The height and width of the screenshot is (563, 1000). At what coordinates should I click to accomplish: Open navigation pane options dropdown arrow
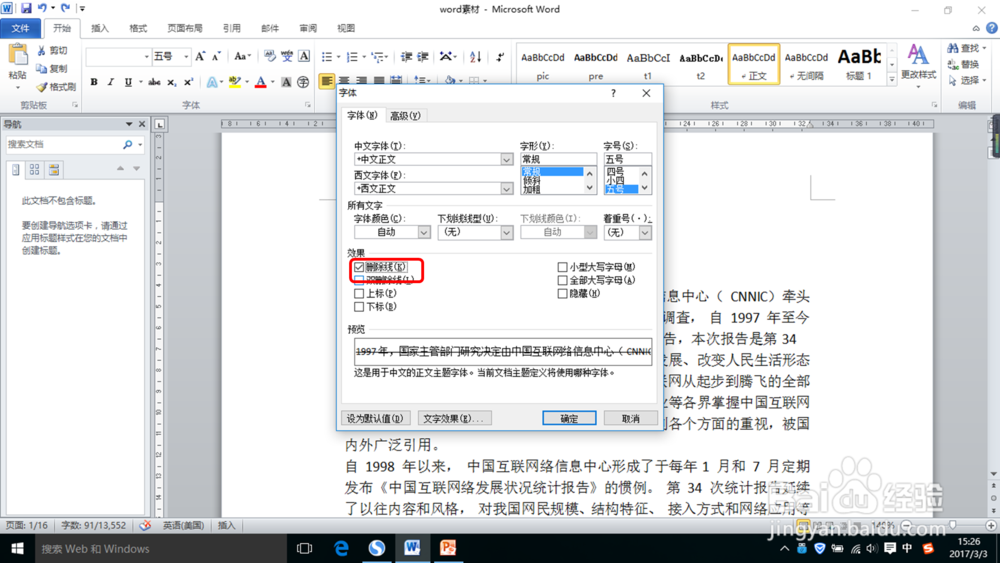click(x=129, y=124)
